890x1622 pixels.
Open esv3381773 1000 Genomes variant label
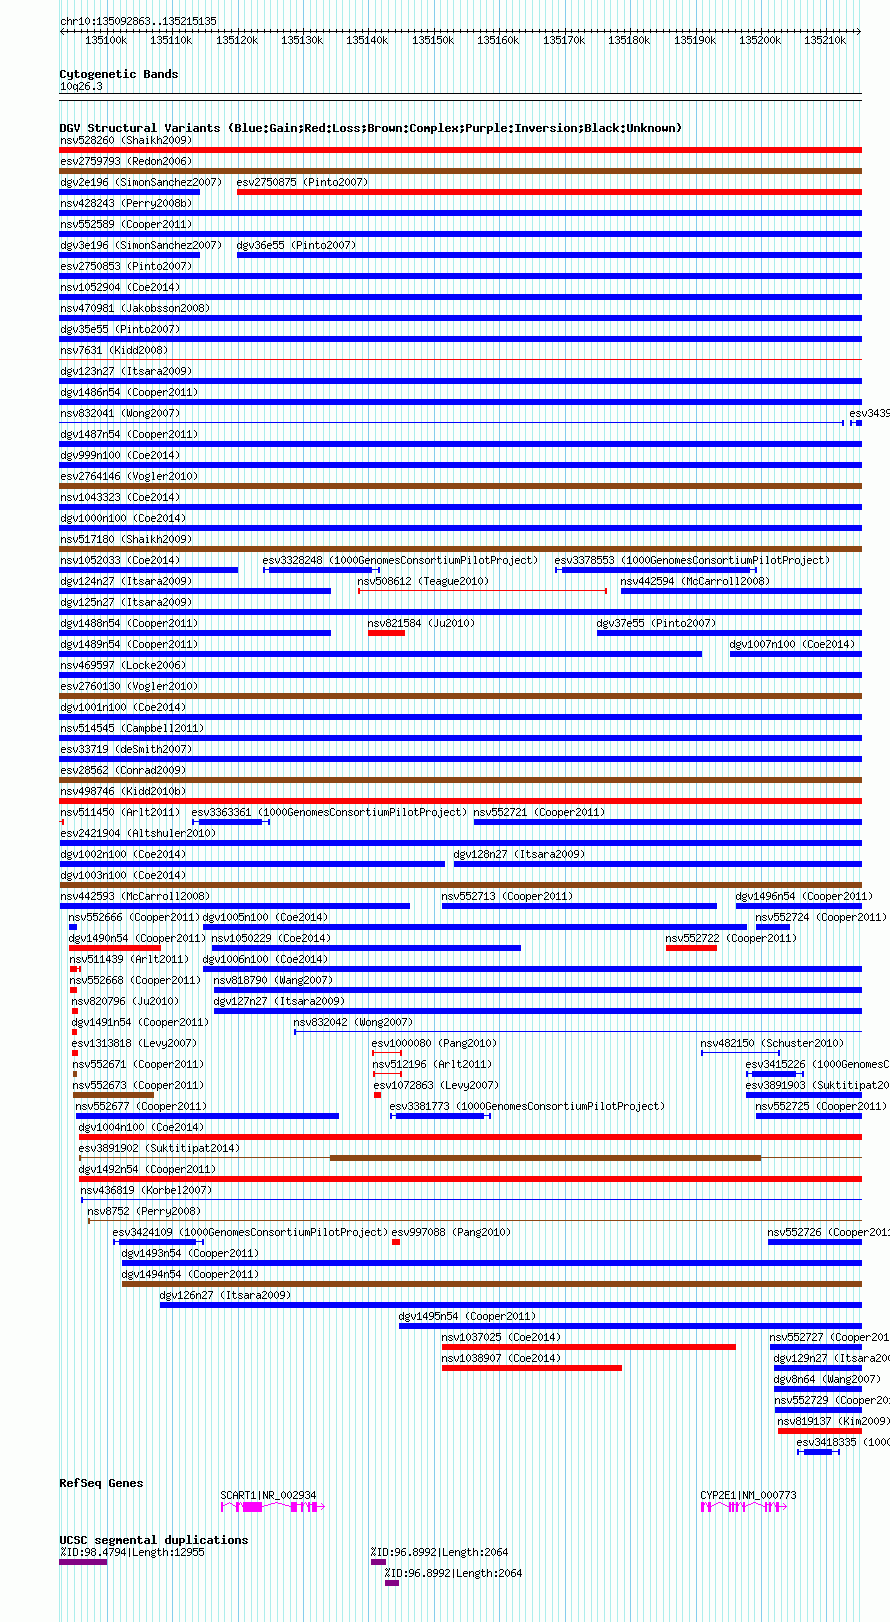click(527, 1106)
